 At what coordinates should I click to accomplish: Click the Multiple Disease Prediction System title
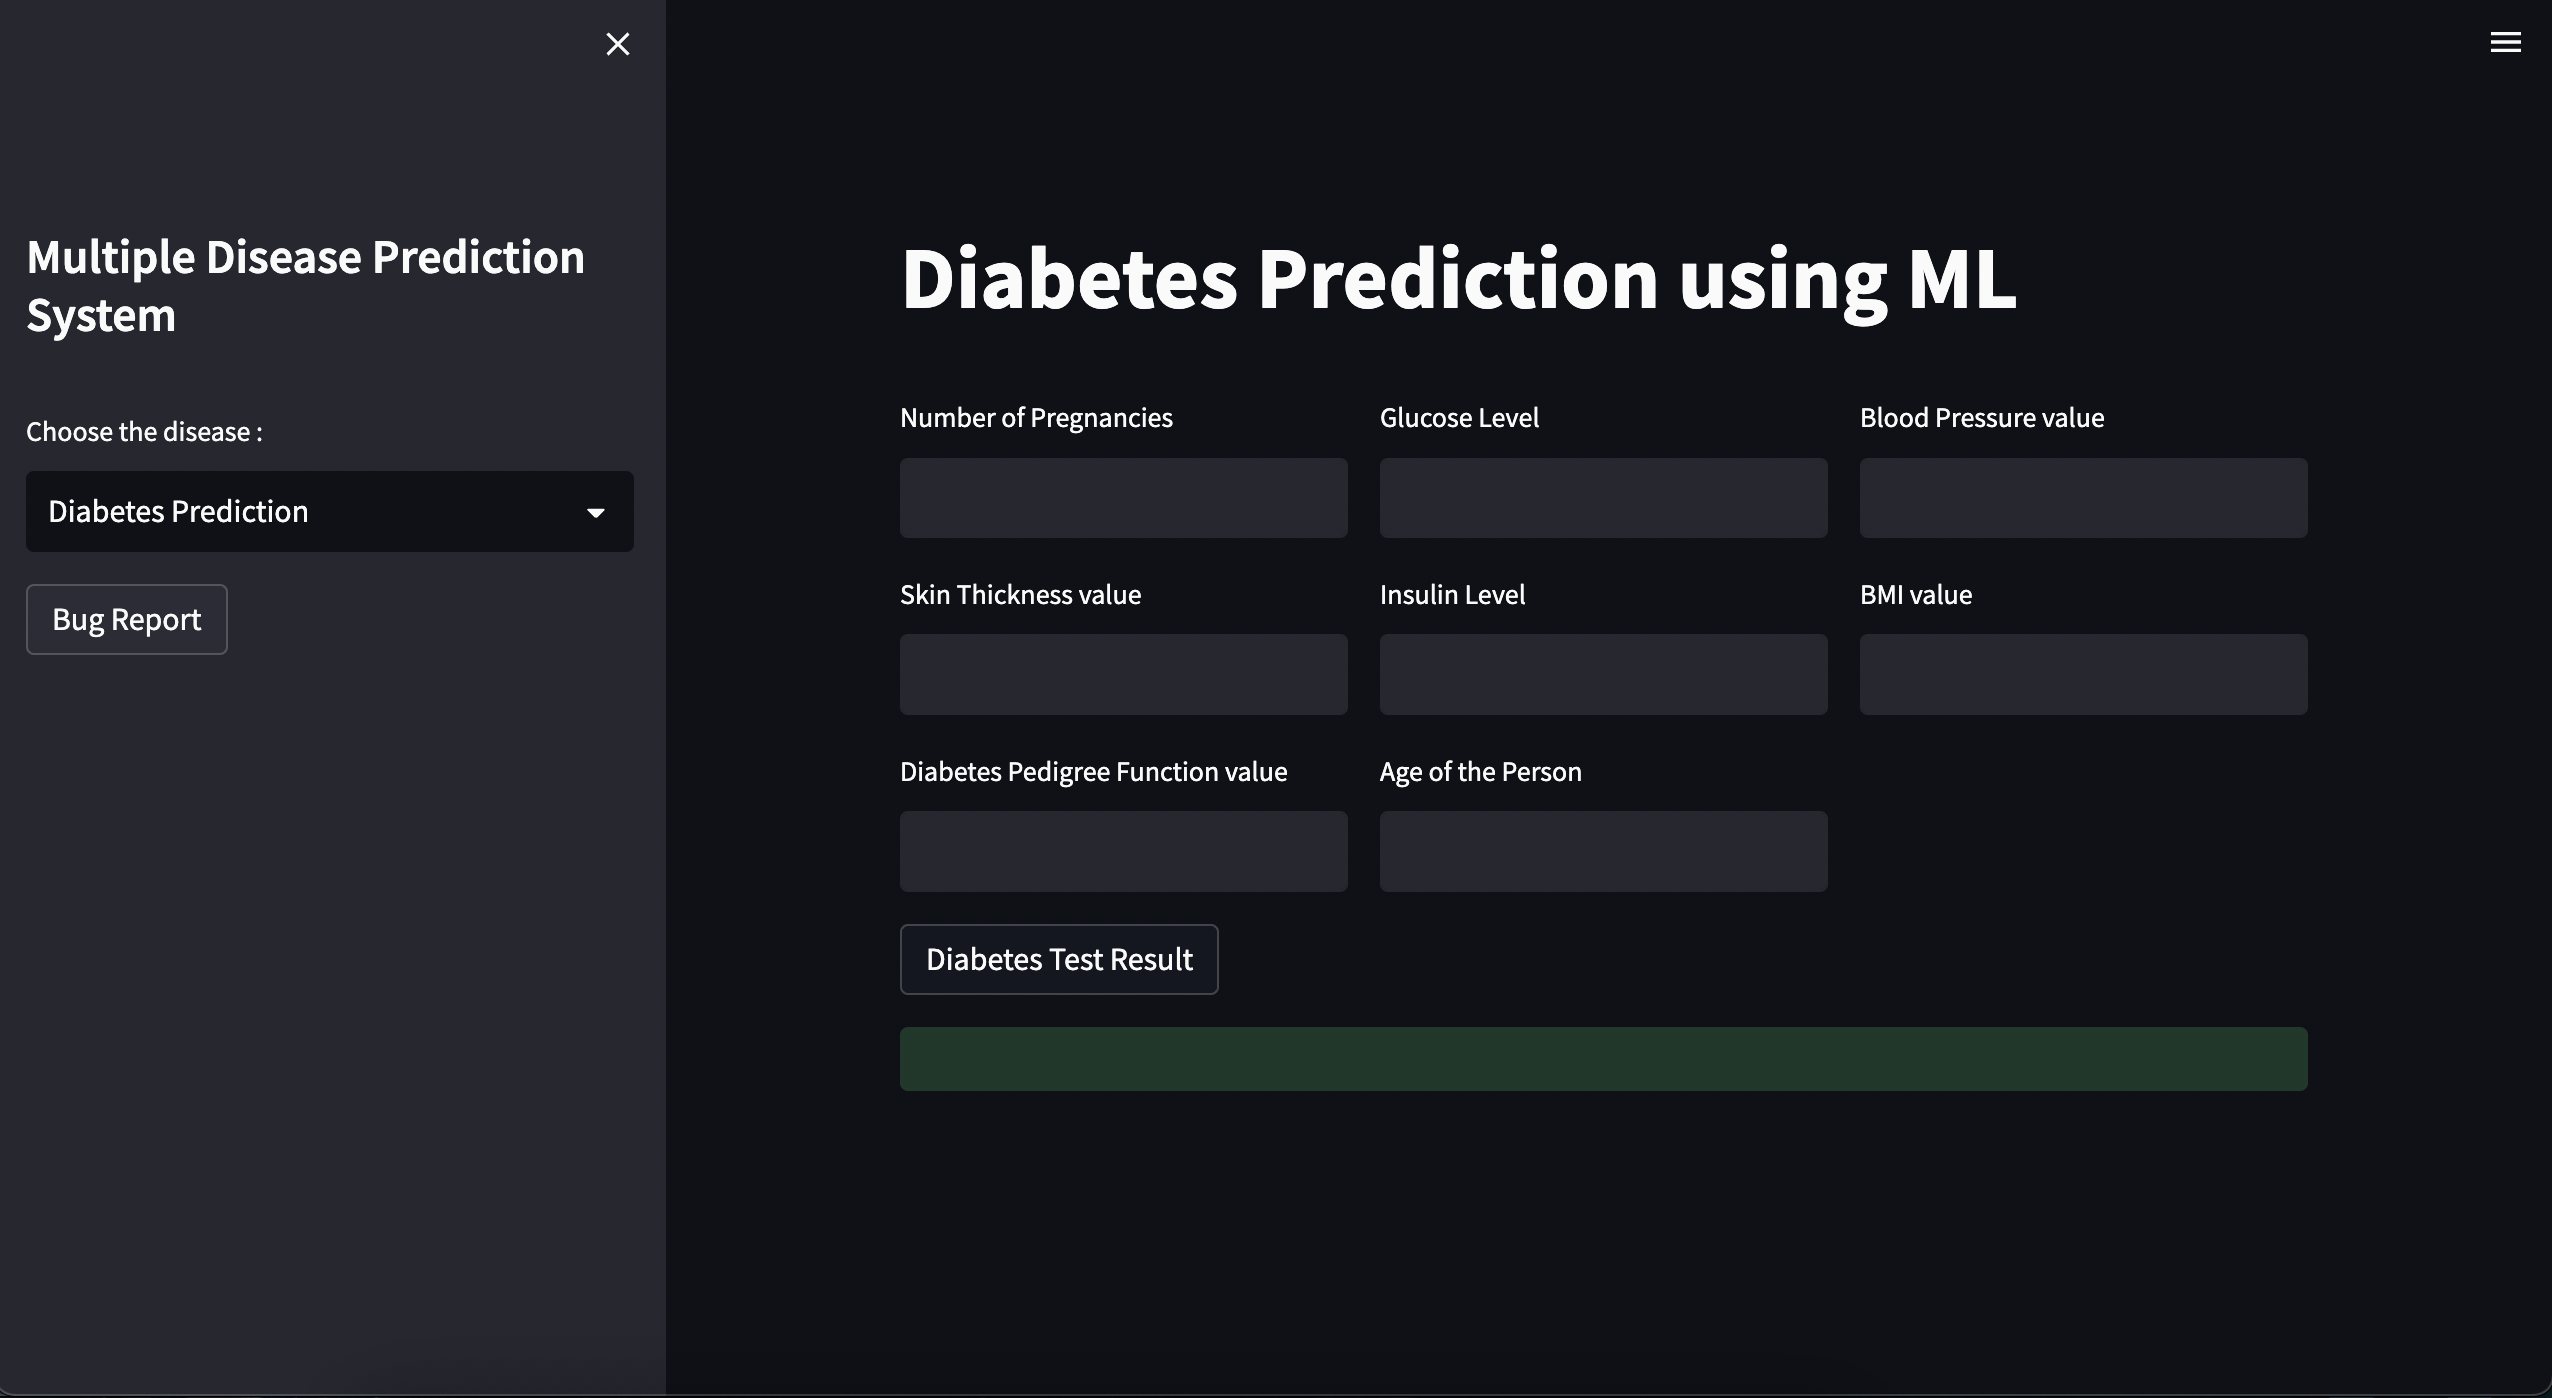point(304,286)
